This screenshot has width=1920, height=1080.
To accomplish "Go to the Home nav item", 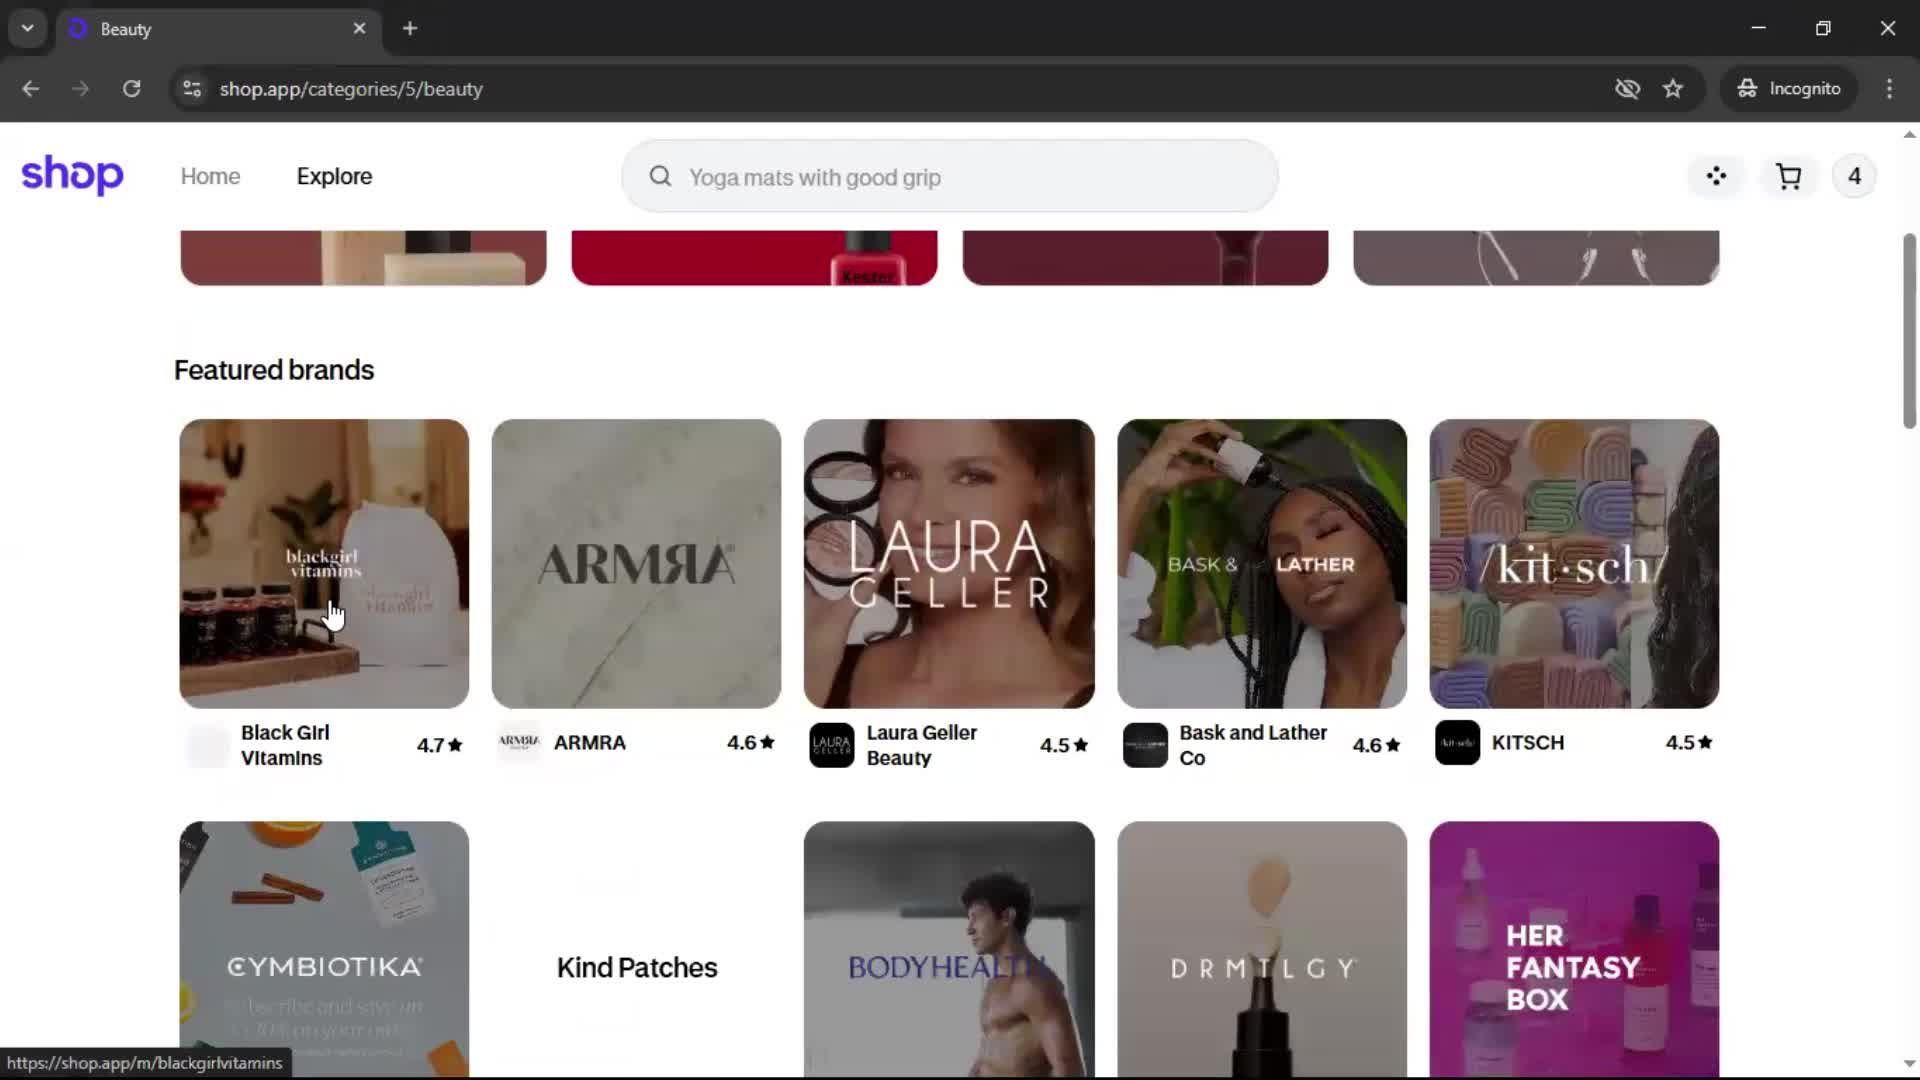I will [x=210, y=176].
